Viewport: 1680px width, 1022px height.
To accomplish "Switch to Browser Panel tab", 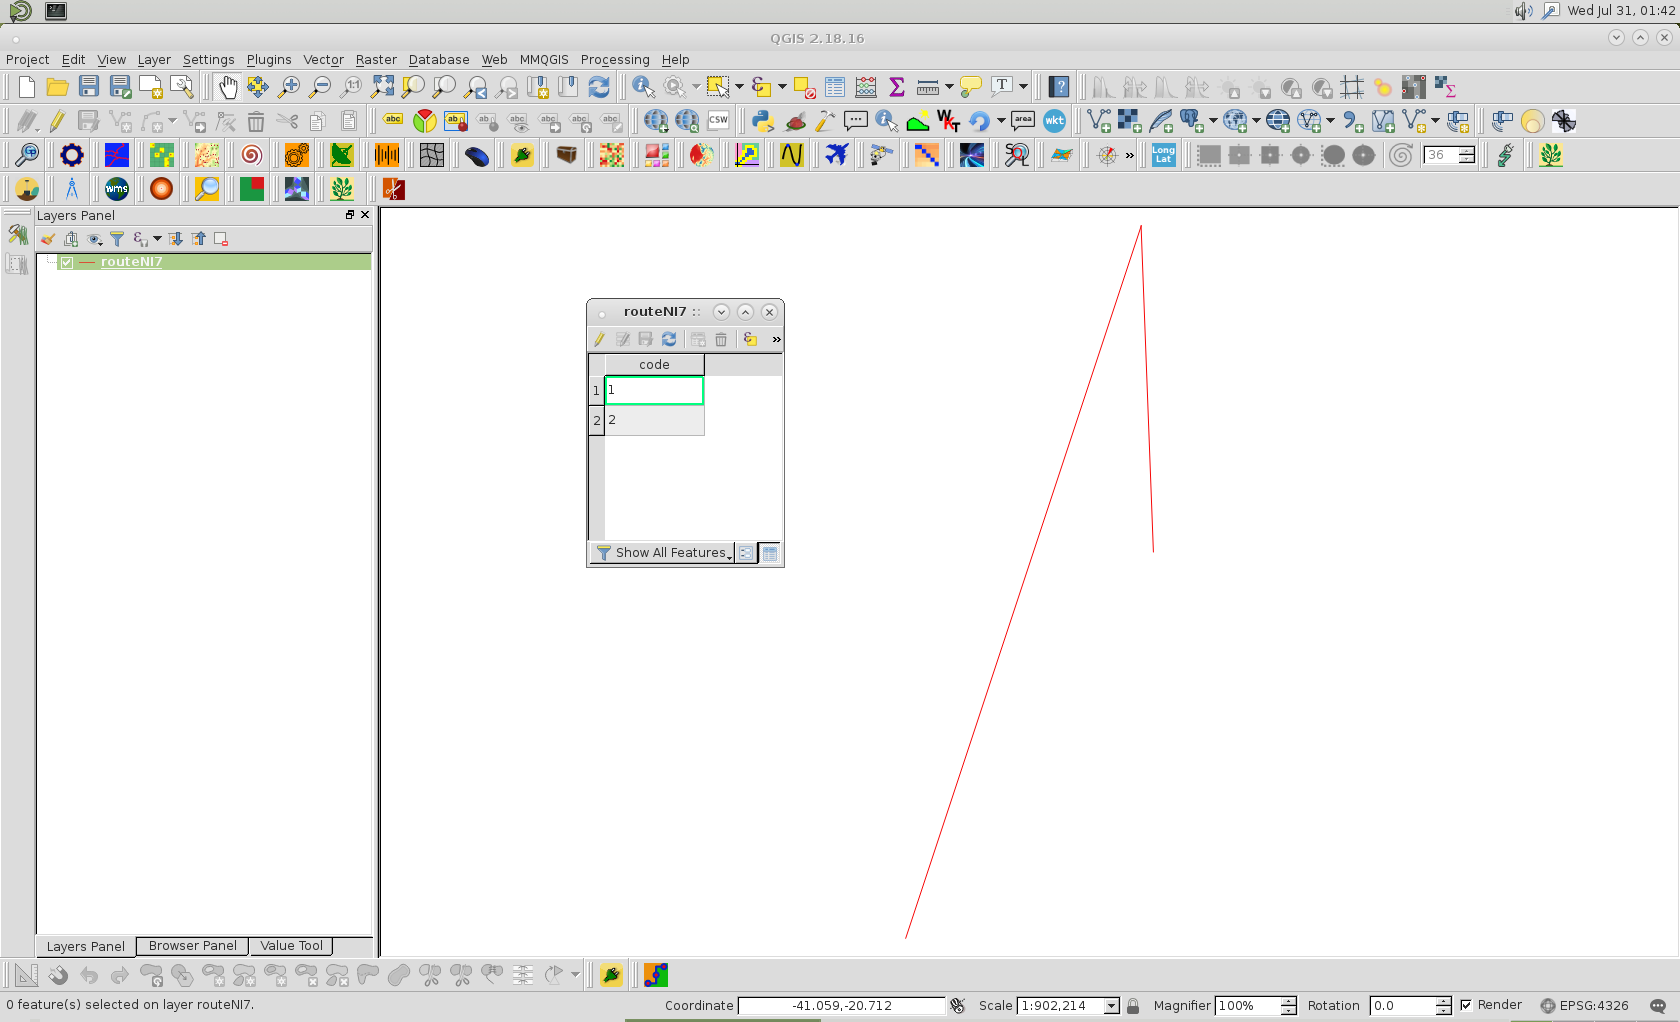I will click(193, 946).
